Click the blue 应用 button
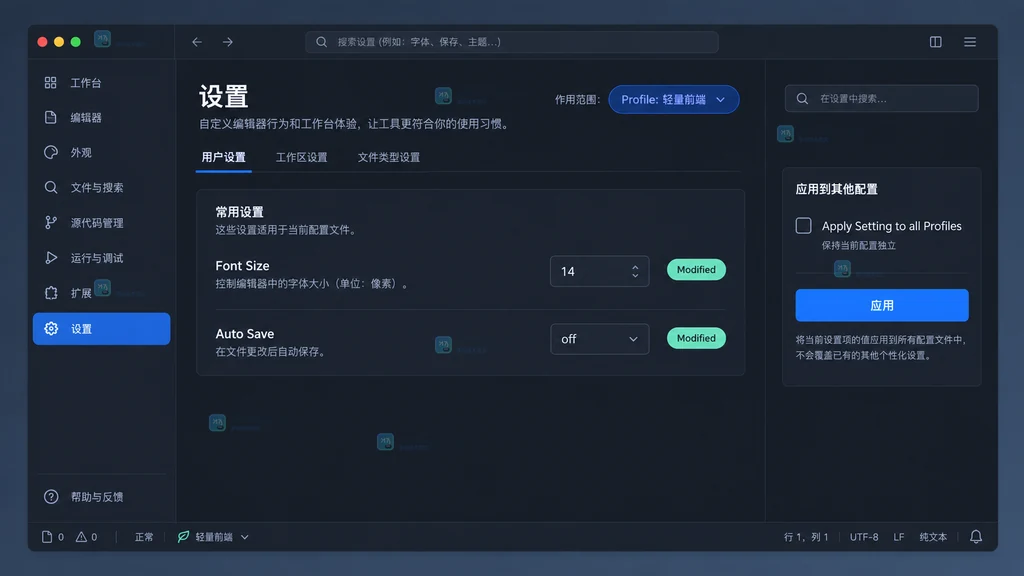 coord(882,305)
